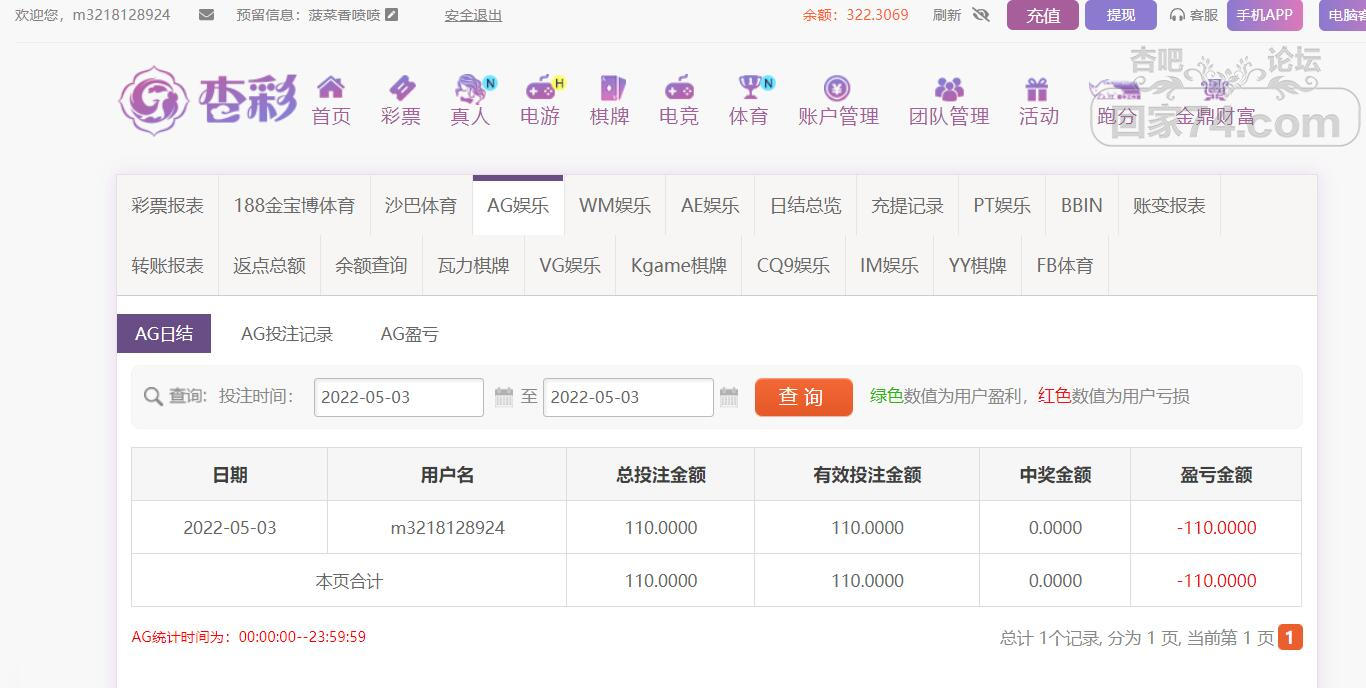Click the 客服 headset icon
Screen dimensions: 1366x688
coord(1177,15)
